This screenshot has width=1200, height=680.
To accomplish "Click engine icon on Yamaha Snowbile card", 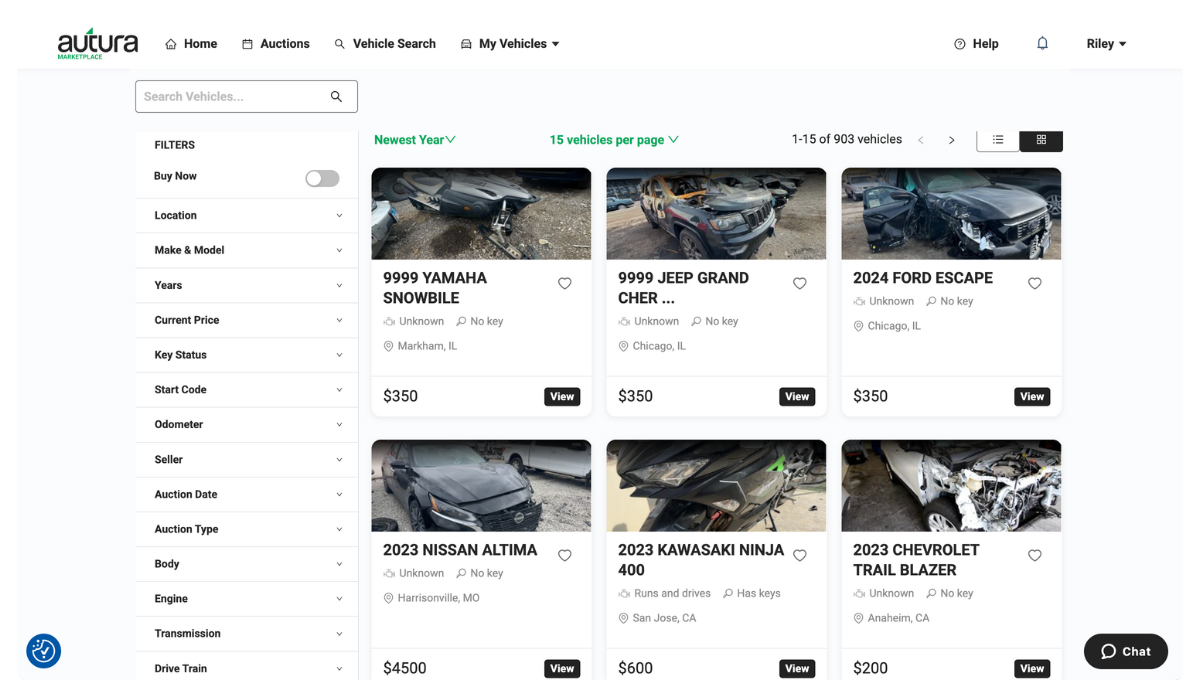I will pos(389,321).
